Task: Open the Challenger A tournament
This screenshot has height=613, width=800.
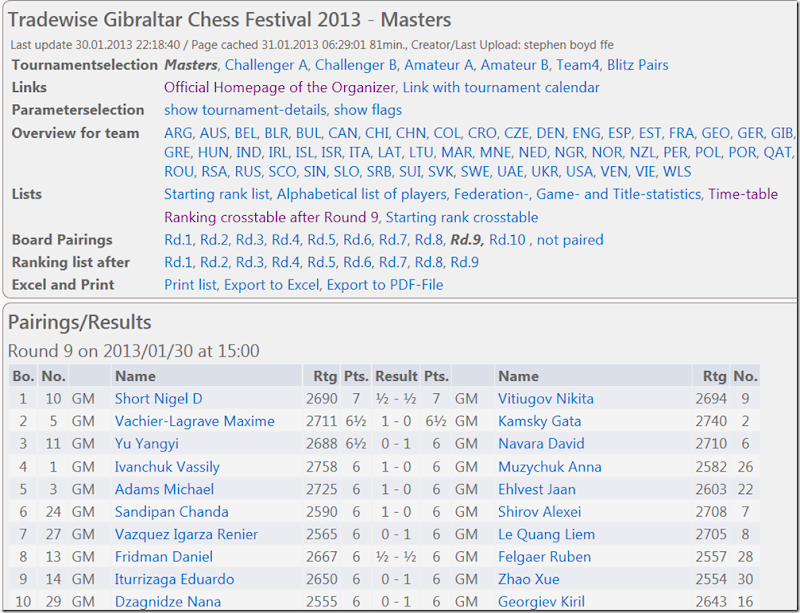Action: coord(267,65)
